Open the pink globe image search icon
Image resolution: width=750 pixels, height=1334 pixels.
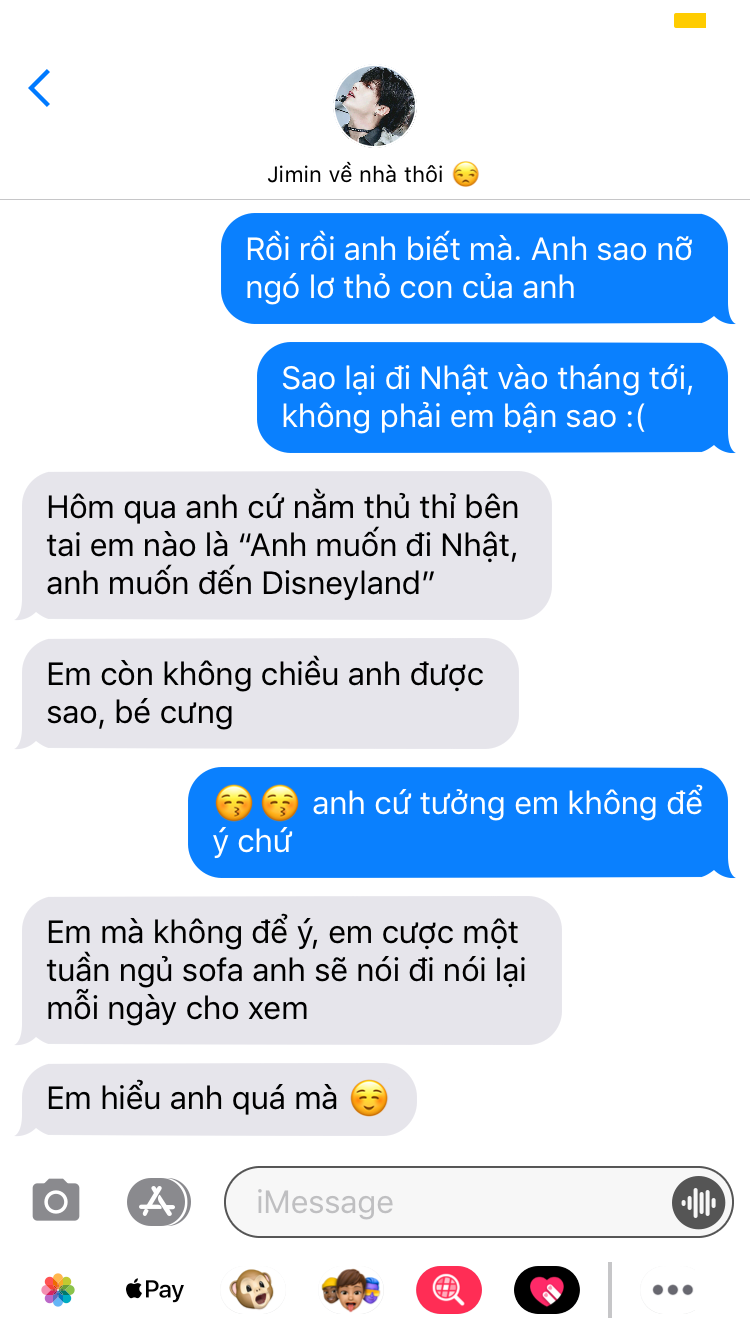click(x=449, y=1290)
